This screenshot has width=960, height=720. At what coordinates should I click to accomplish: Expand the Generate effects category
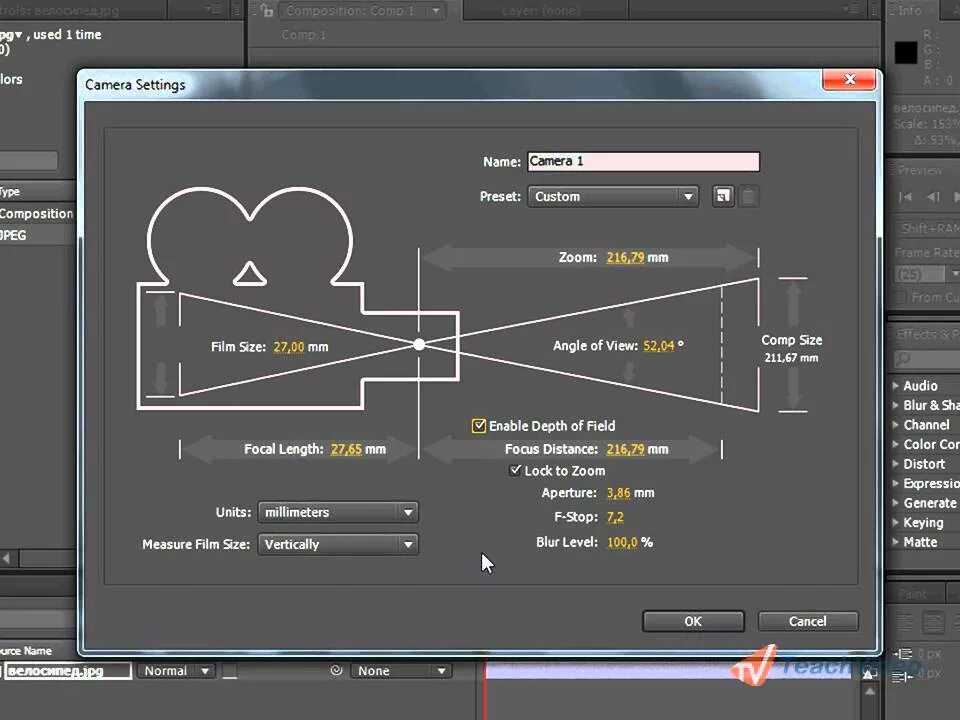pos(896,503)
